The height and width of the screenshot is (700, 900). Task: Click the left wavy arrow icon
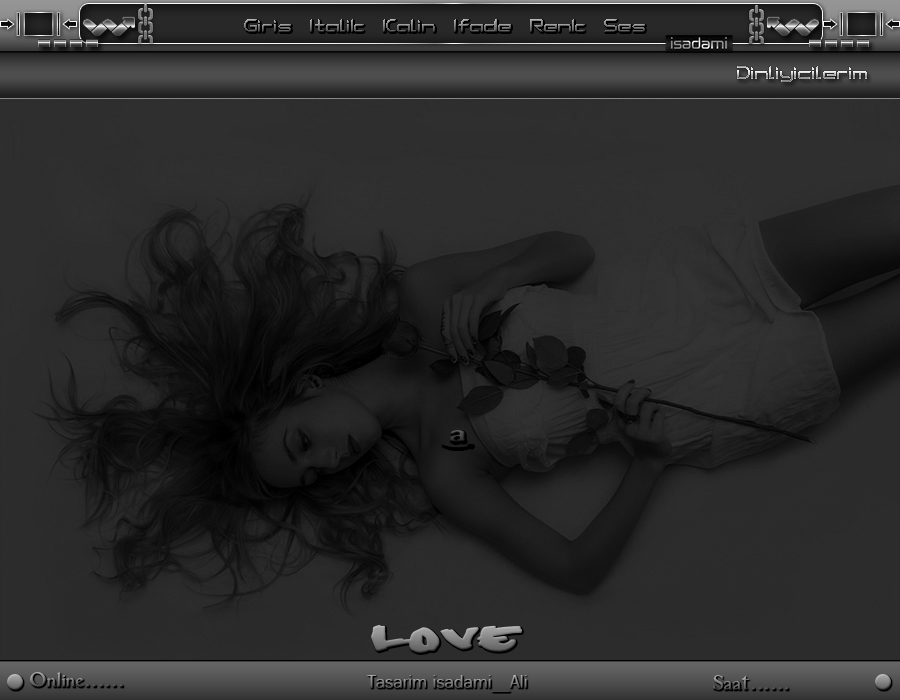pos(108,24)
